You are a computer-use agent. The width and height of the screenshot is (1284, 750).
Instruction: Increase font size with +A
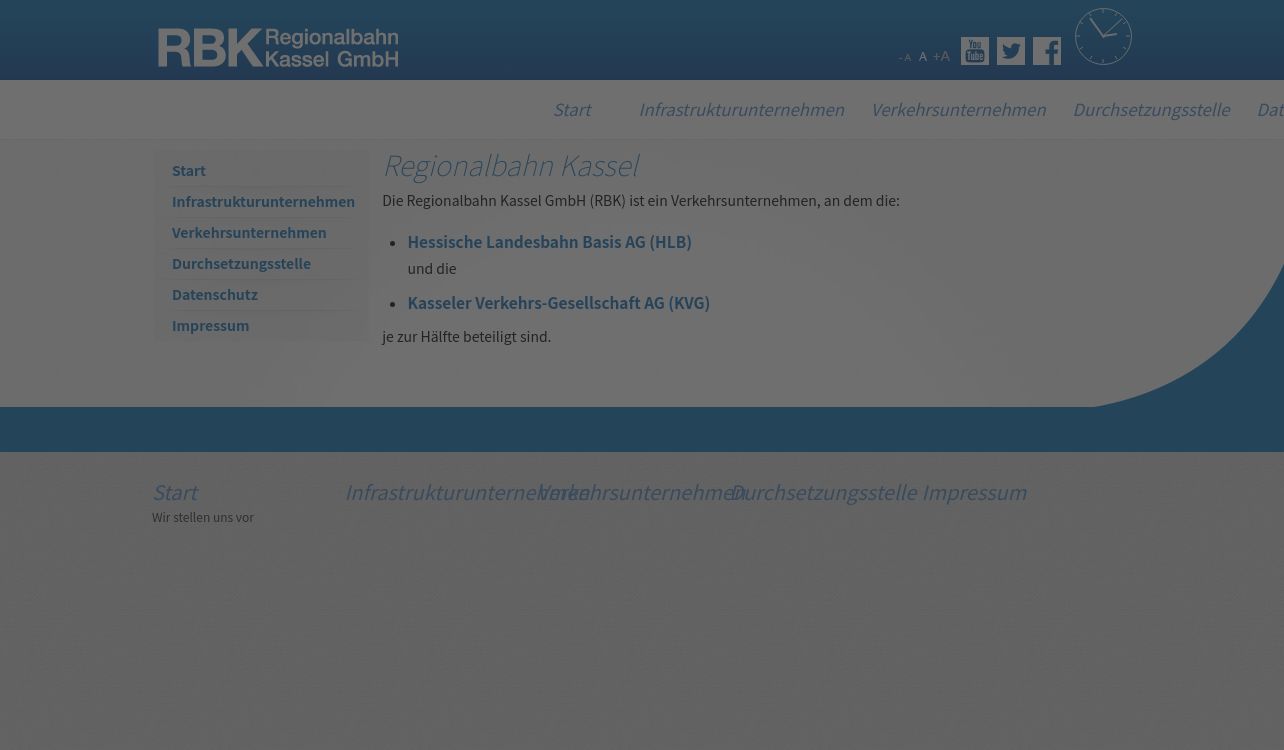tap(941, 56)
